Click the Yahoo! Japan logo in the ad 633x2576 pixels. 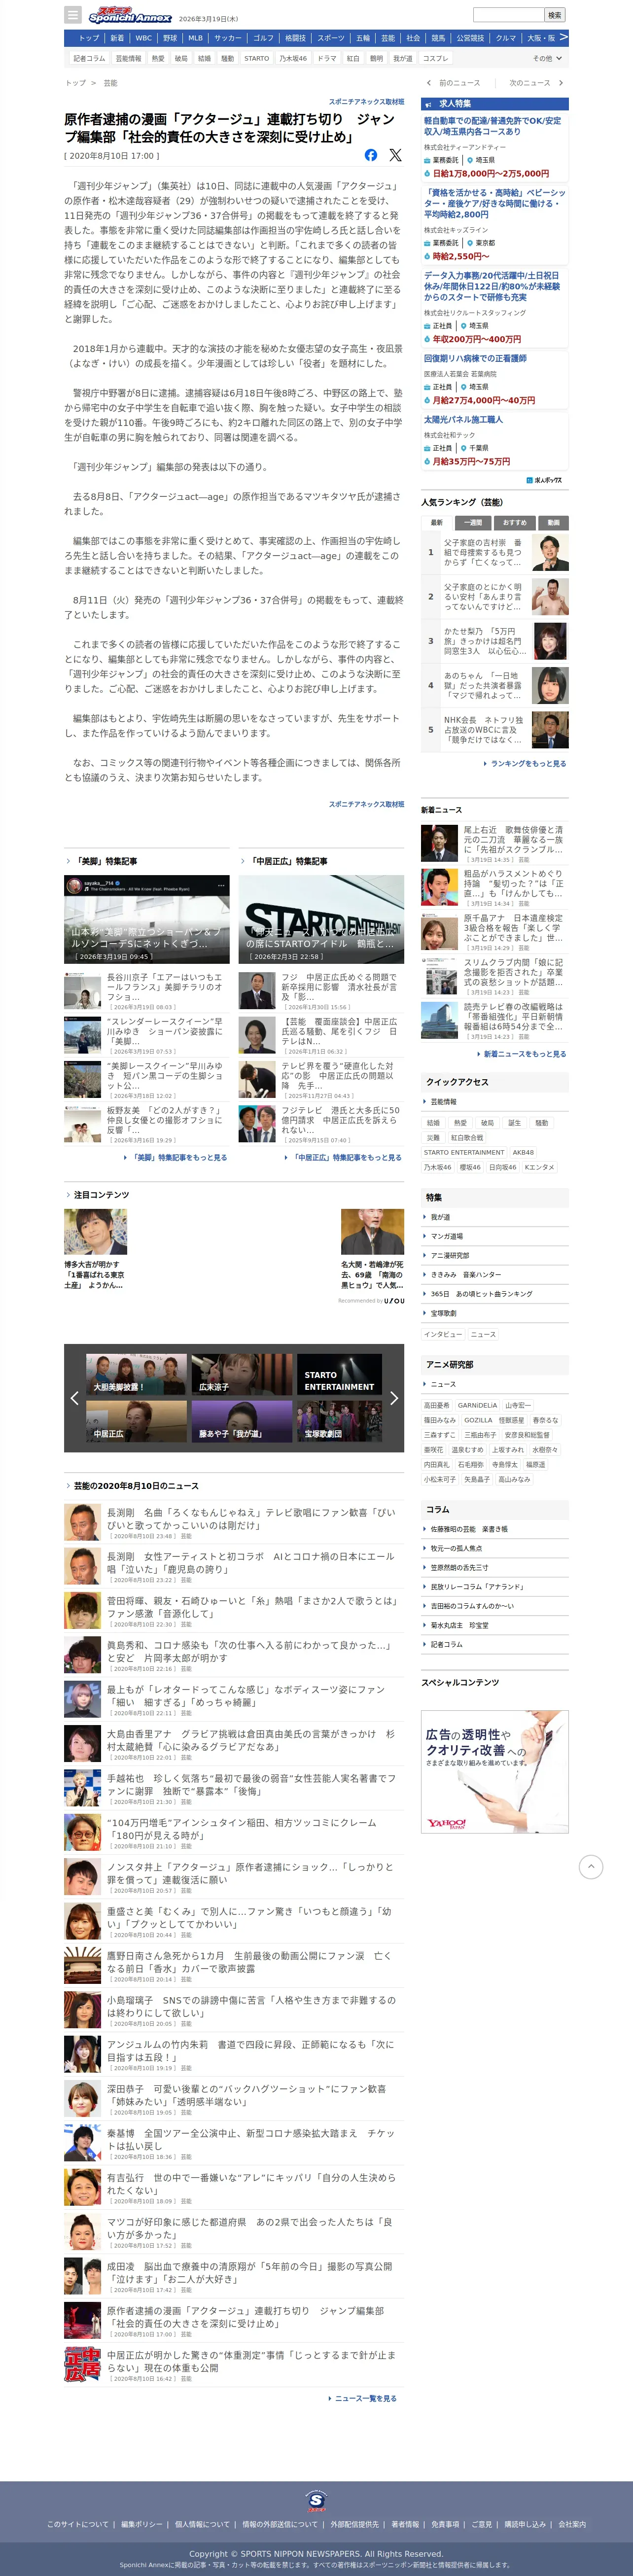pos(446,1823)
